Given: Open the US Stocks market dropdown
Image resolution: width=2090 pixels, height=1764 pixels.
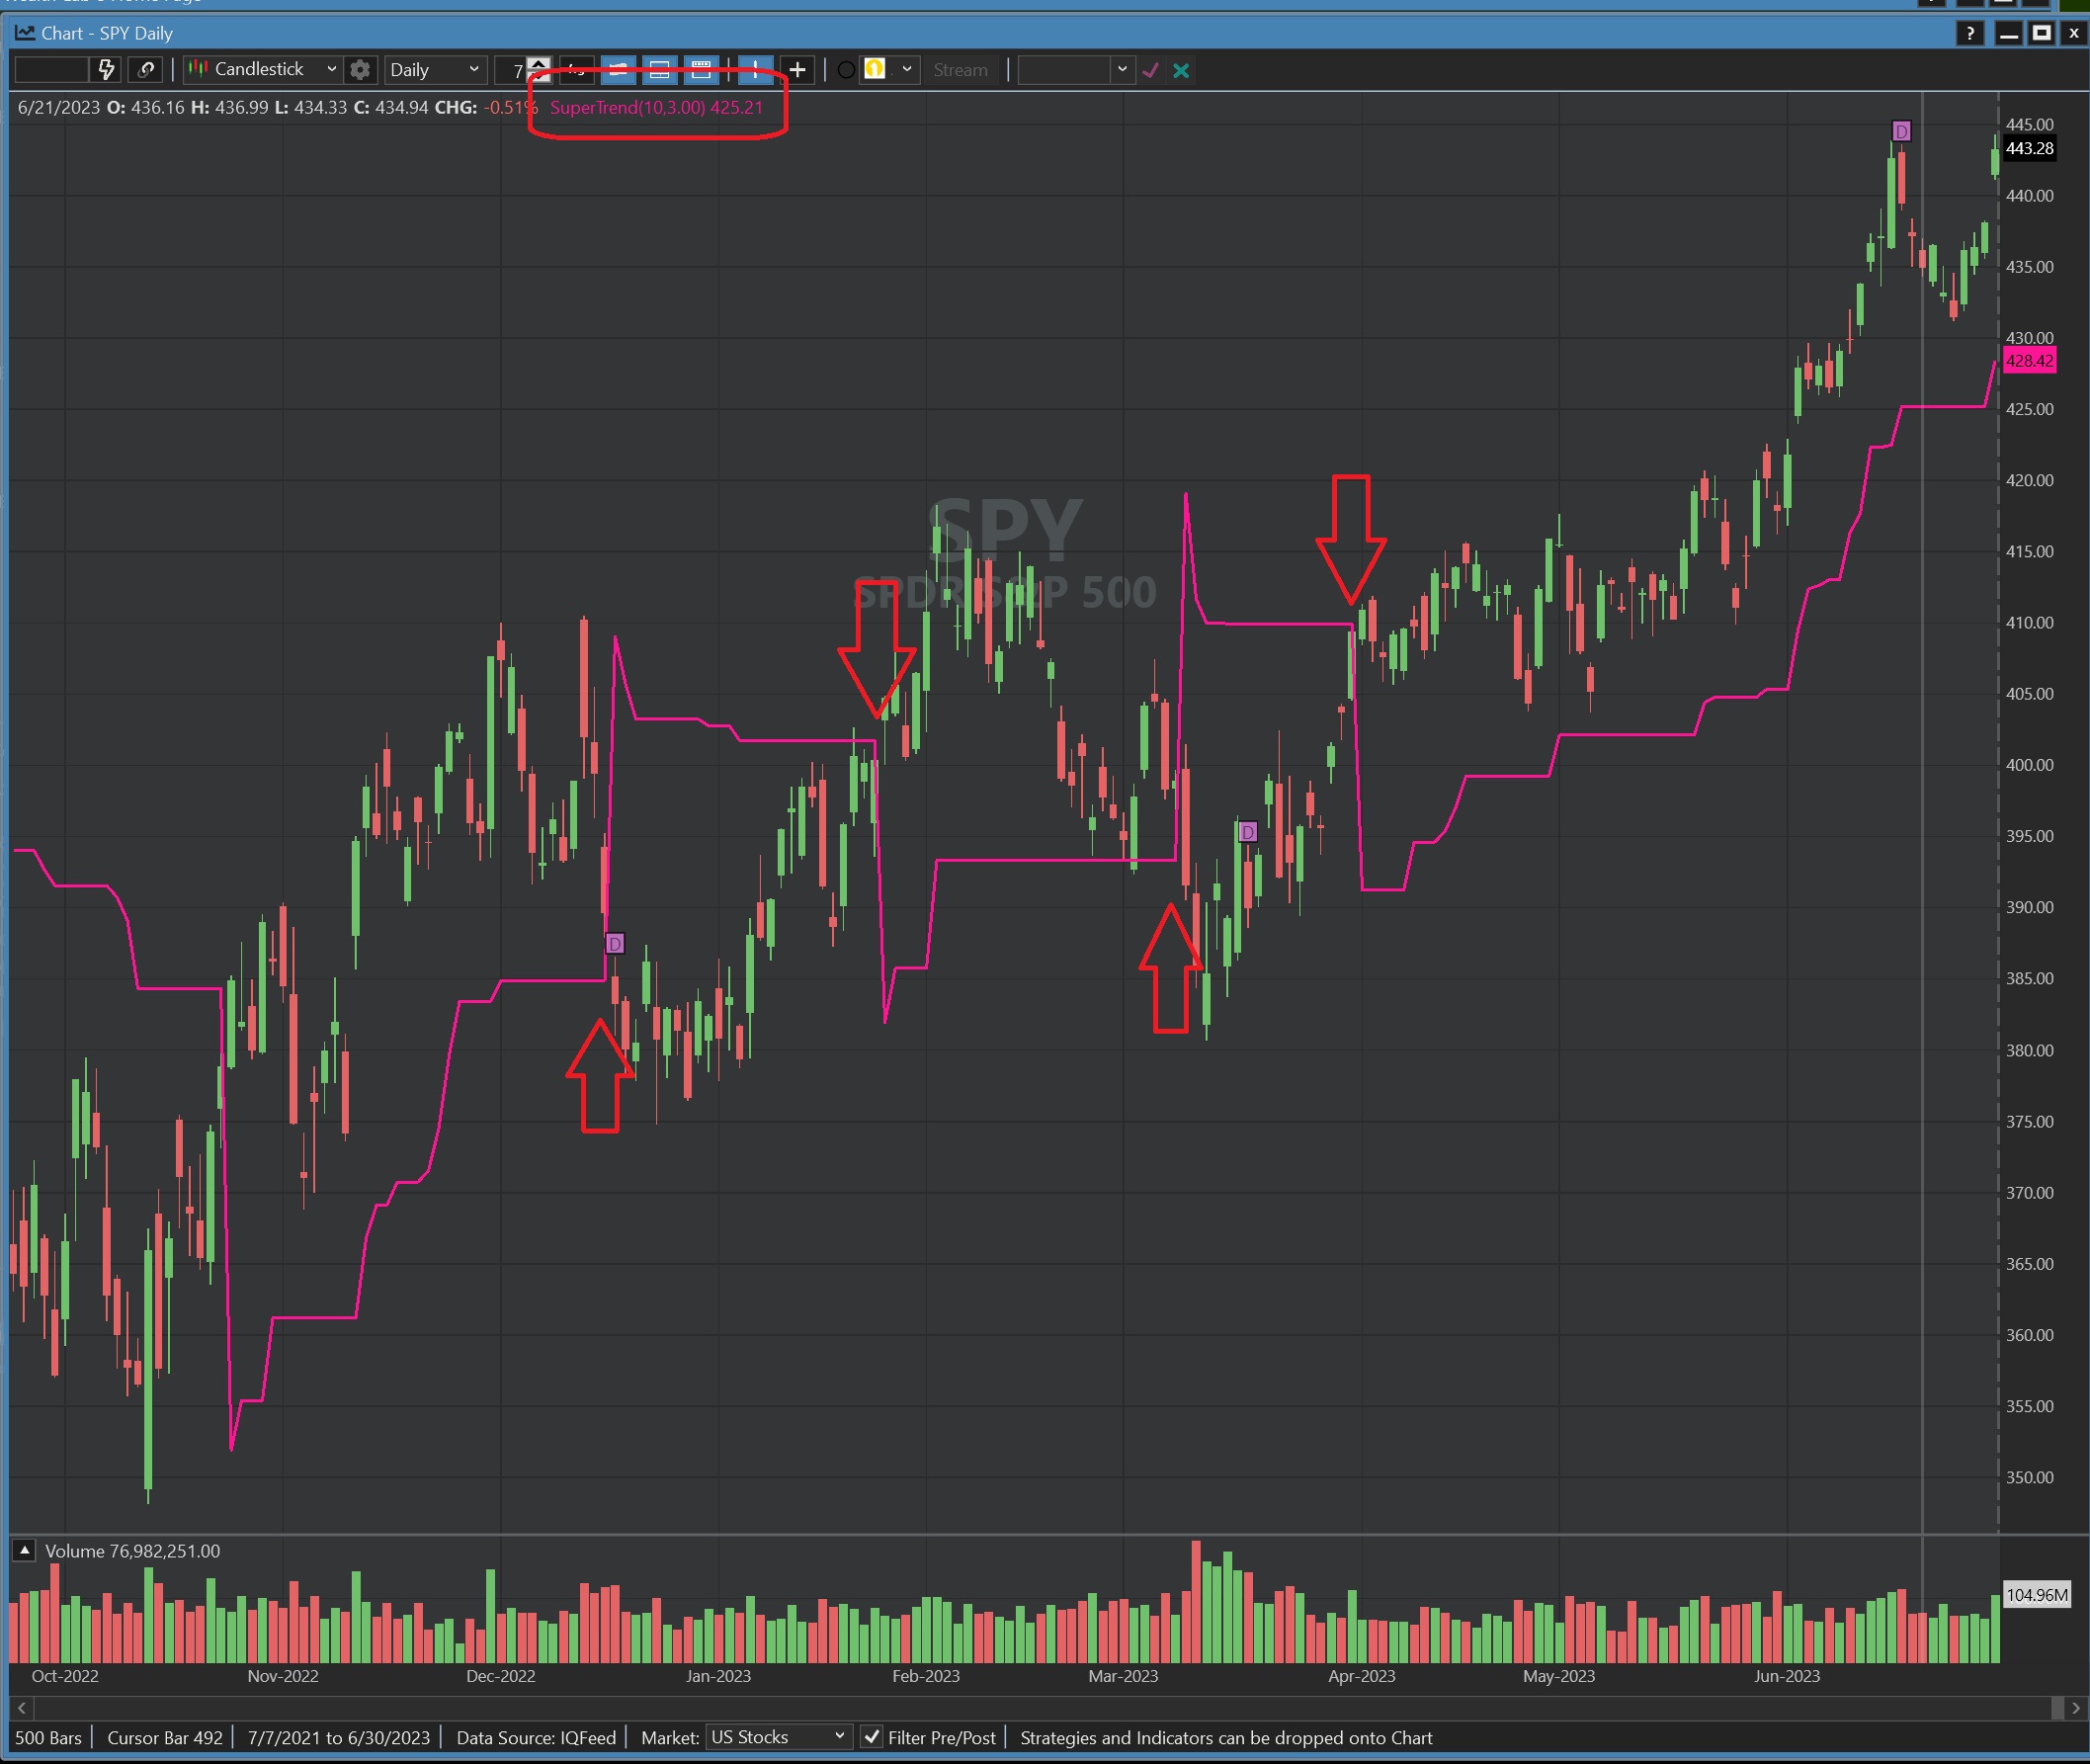Looking at the screenshot, I should coord(778,1737).
